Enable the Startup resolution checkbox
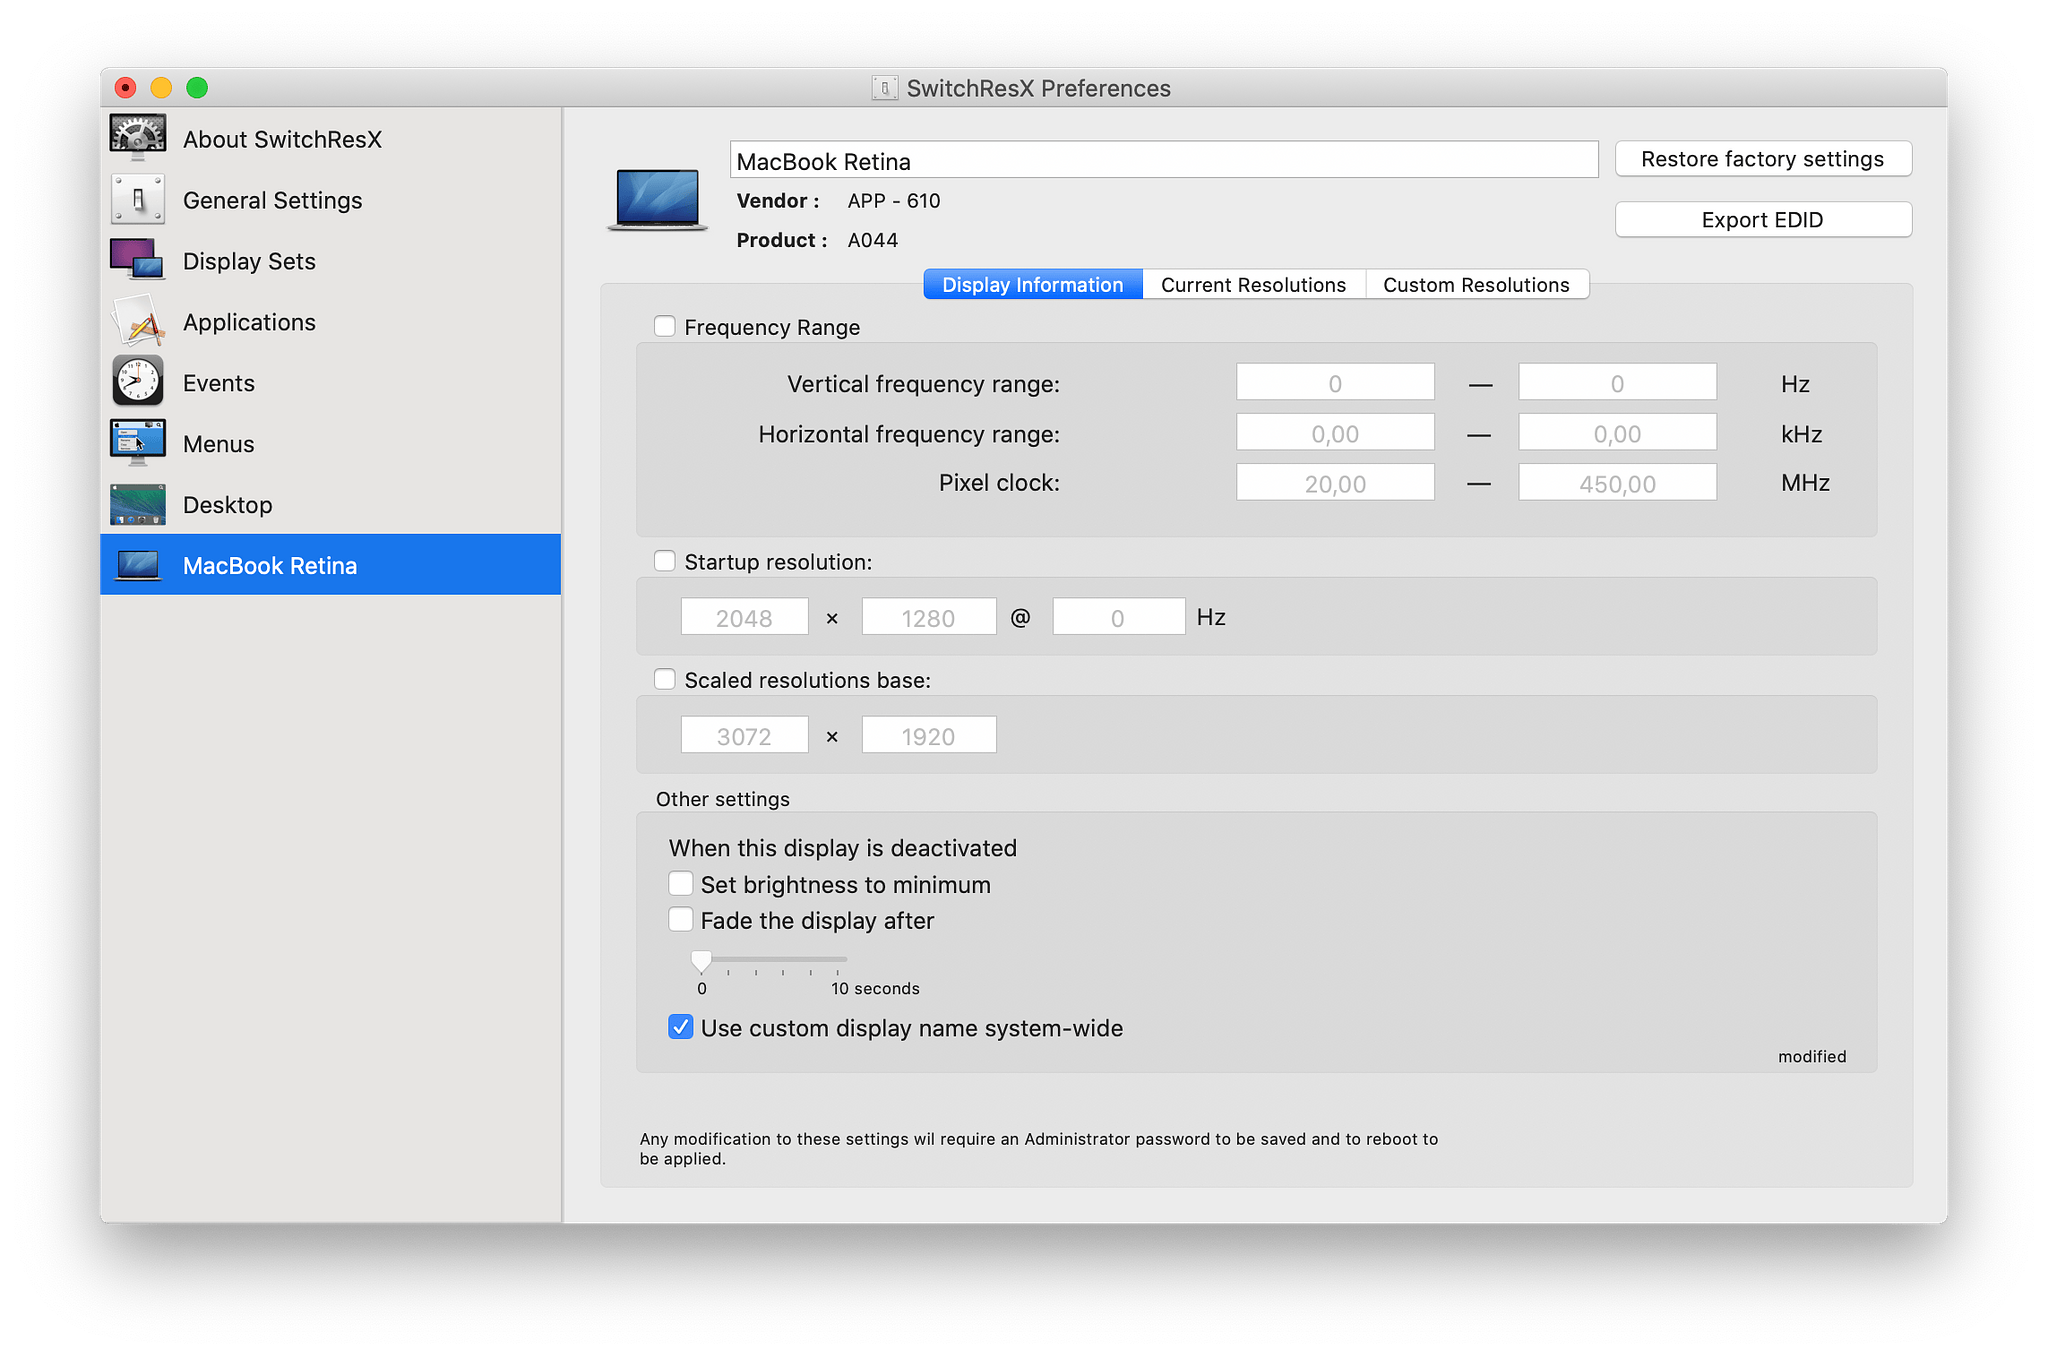 [x=661, y=560]
